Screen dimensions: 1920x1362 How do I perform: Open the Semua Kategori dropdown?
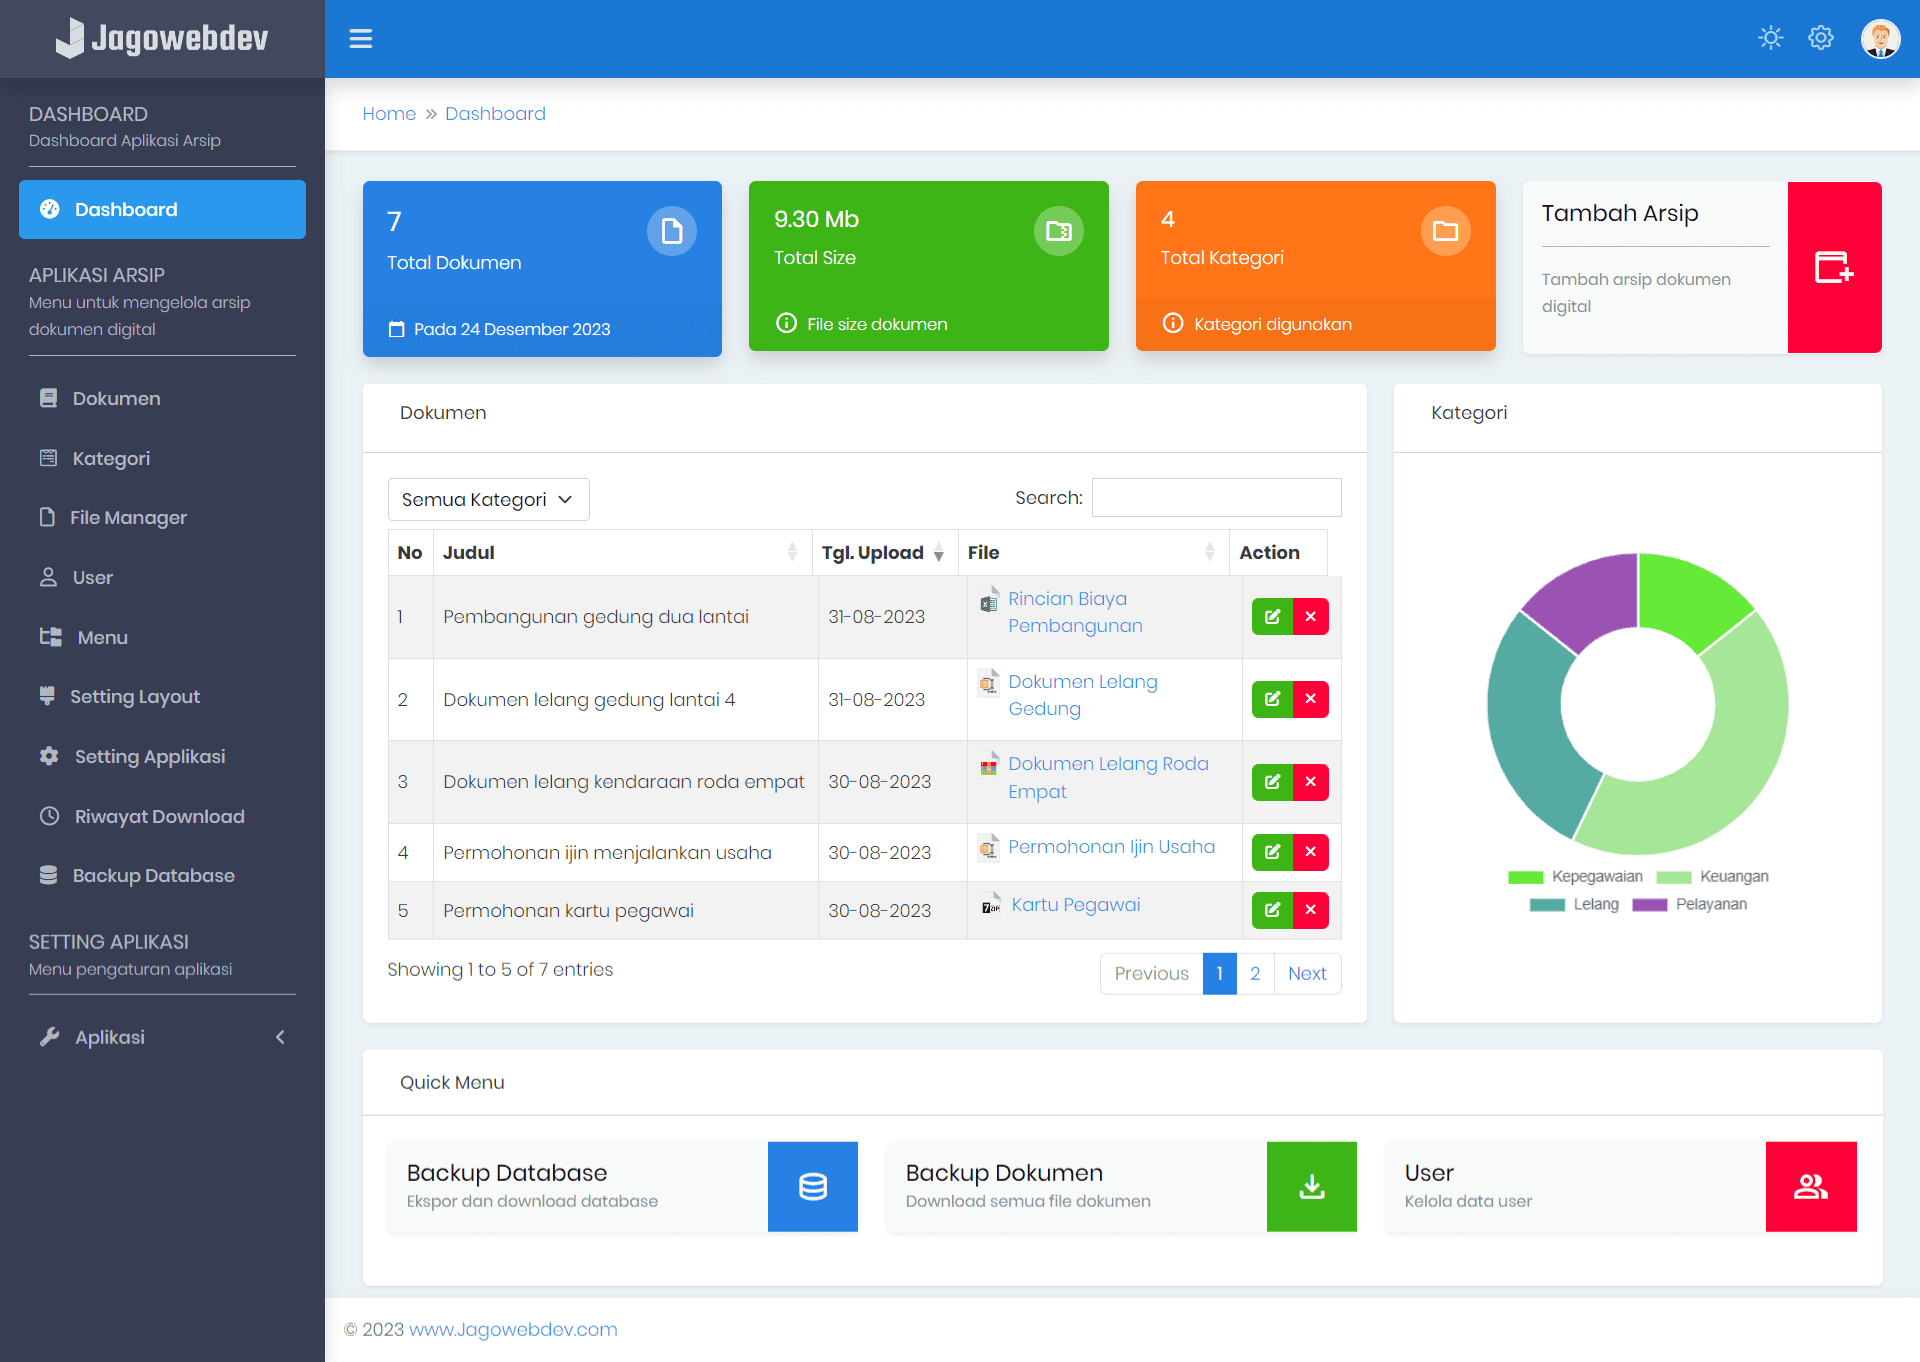point(488,499)
